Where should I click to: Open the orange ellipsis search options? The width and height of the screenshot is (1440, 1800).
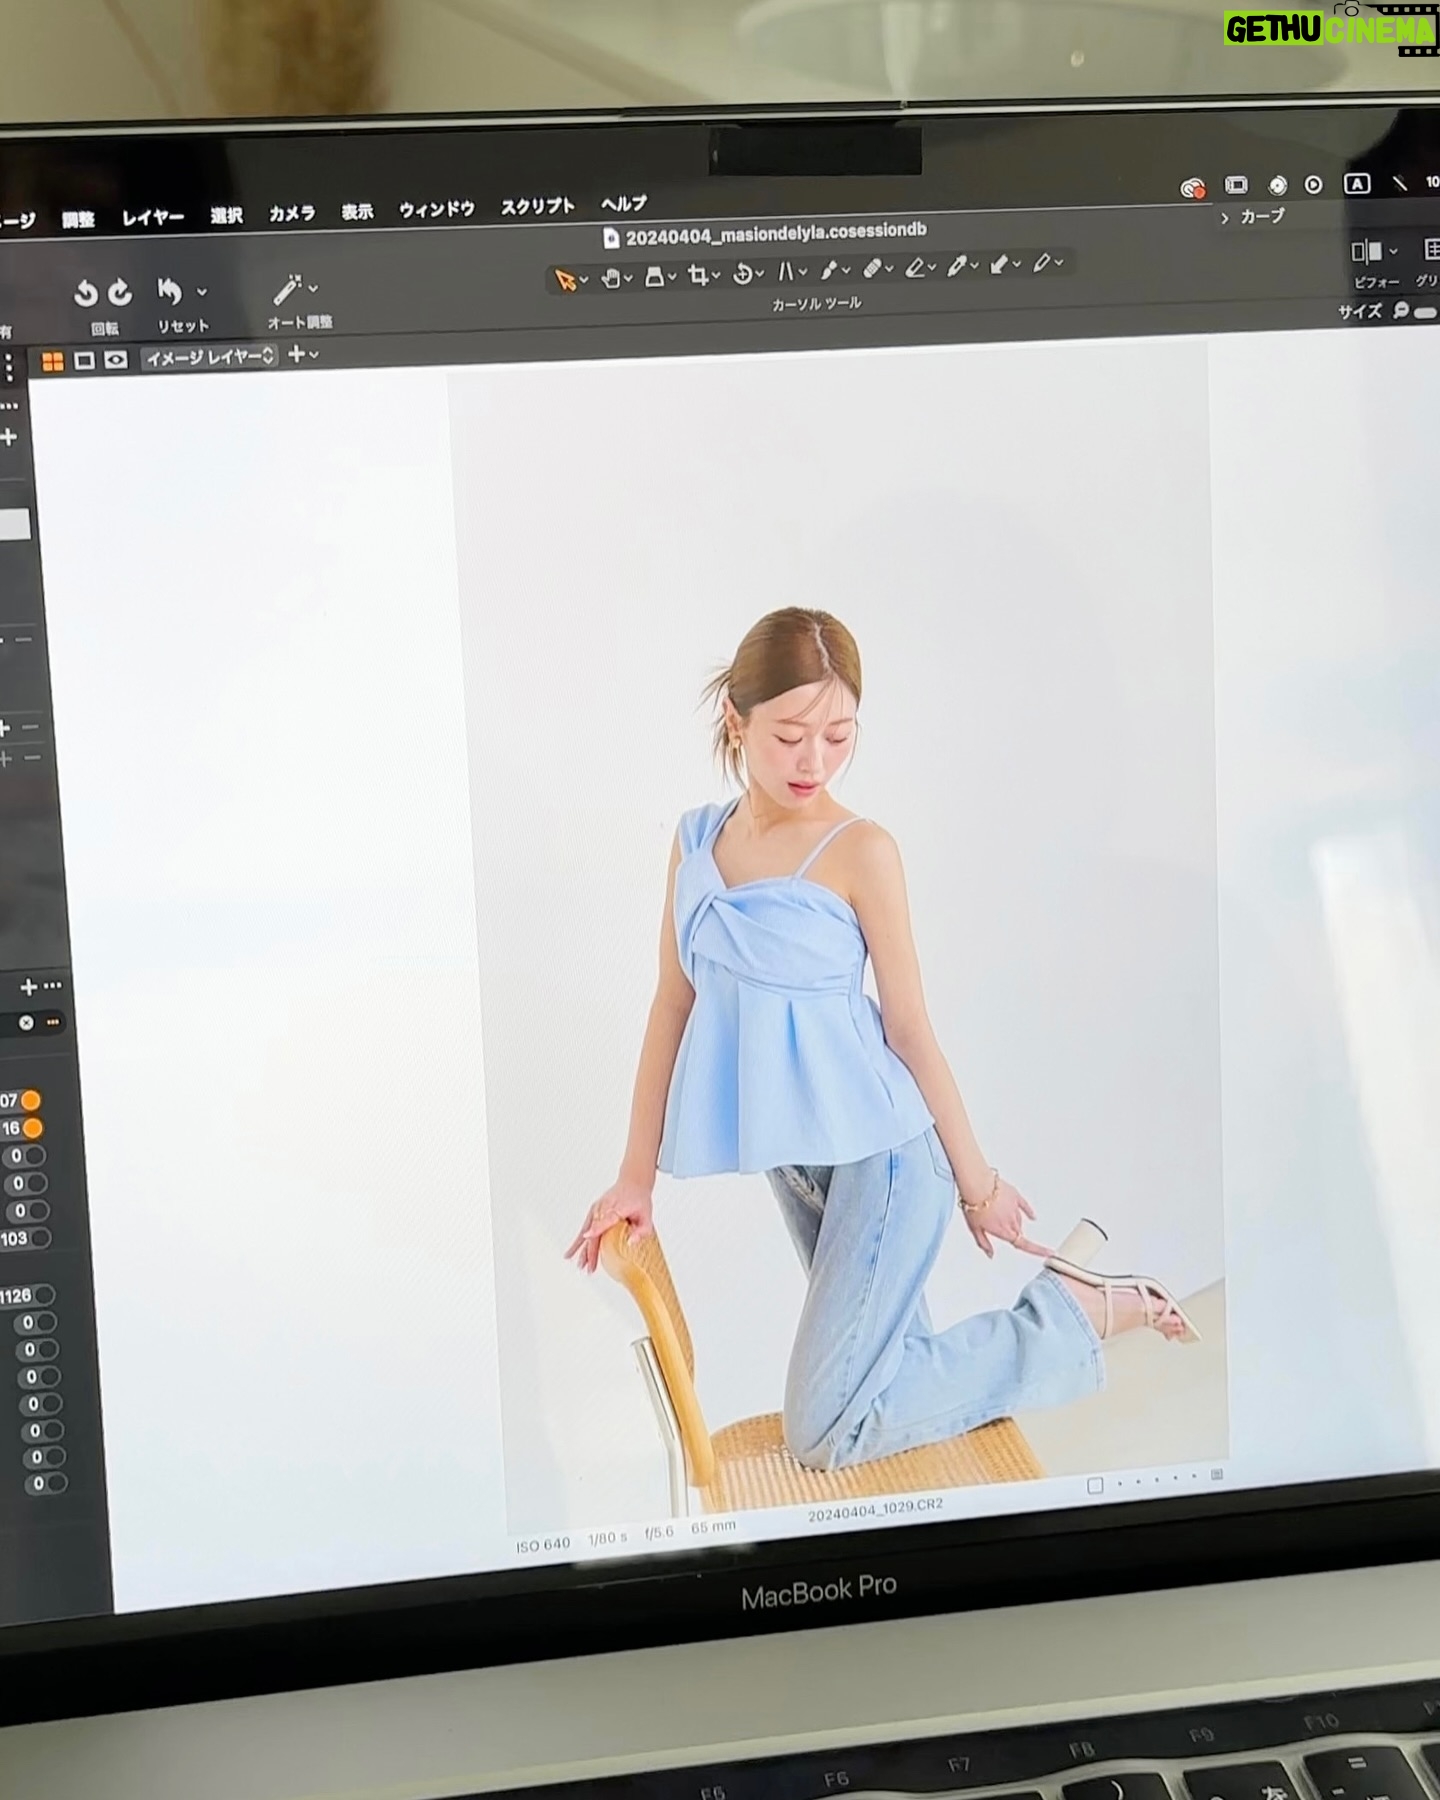click(x=52, y=1022)
